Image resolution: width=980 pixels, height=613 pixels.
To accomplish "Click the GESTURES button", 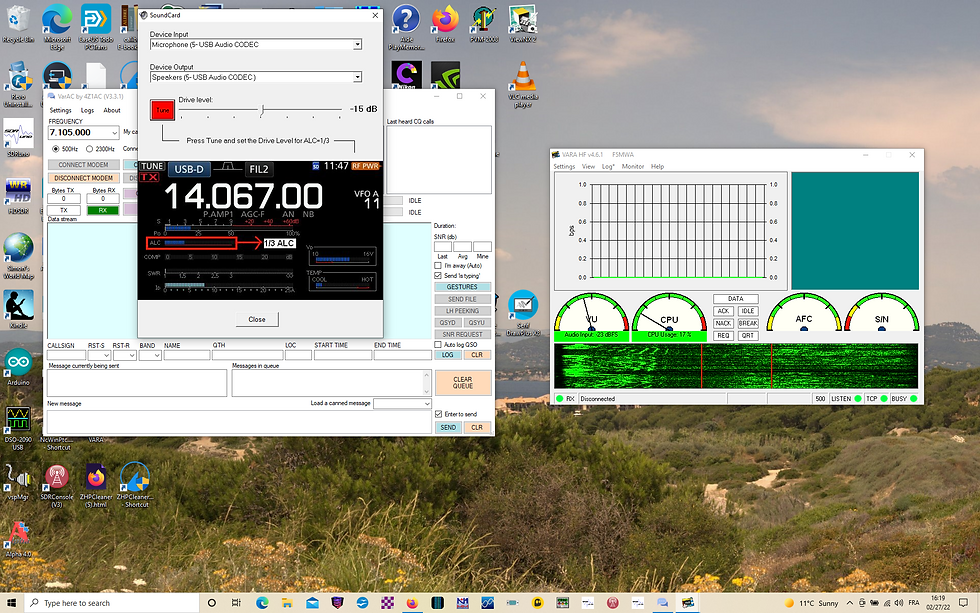I will (462, 287).
